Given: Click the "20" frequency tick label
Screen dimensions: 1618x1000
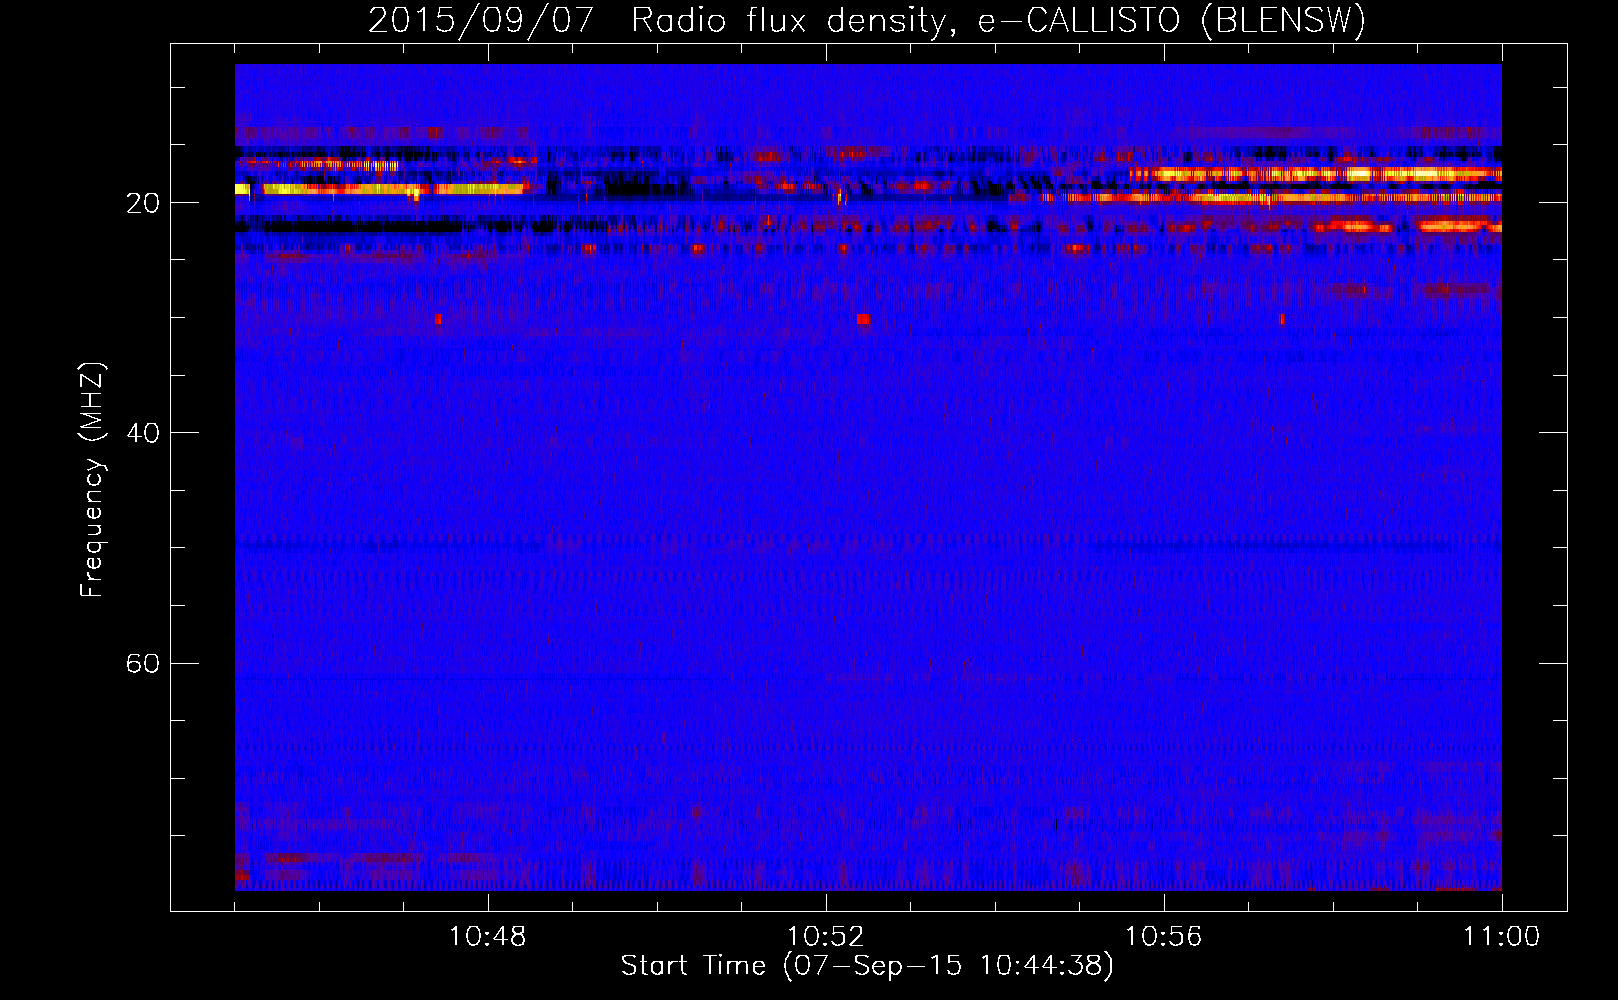Looking at the screenshot, I should (143, 203).
